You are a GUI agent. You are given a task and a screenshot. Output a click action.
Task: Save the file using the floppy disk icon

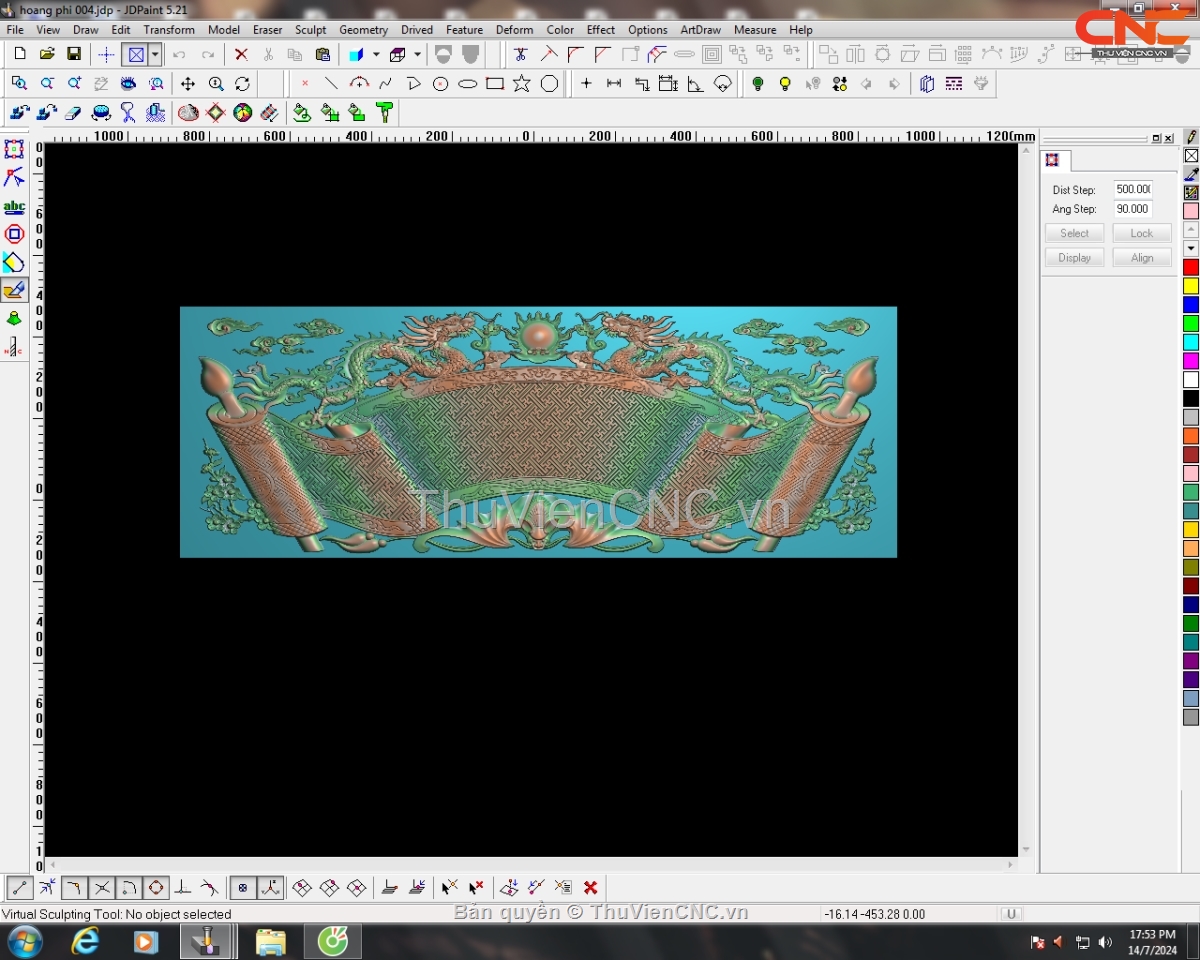pos(73,54)
